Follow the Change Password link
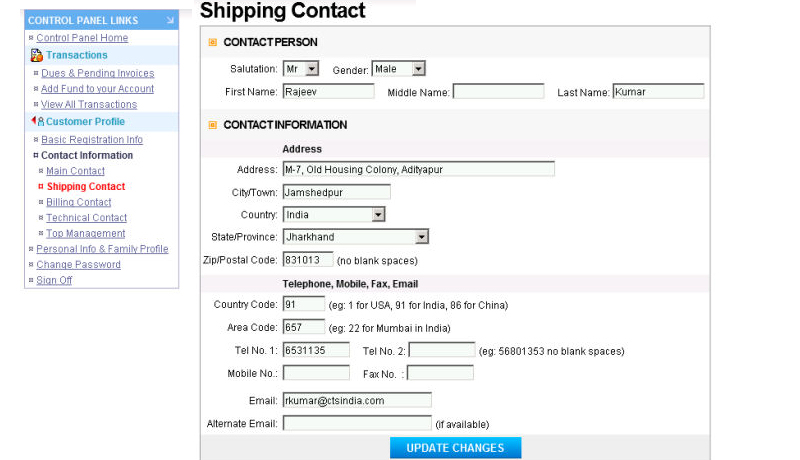The image size is (800, 460). 79,265
